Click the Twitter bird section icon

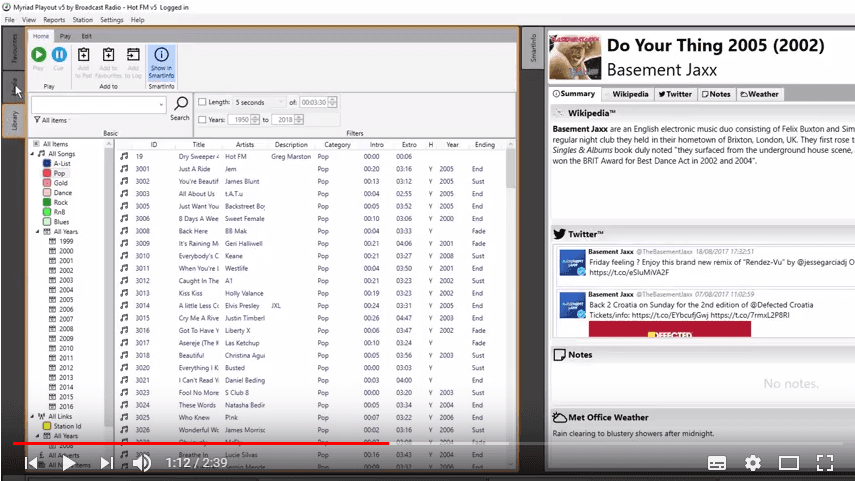tap(559, 234)
